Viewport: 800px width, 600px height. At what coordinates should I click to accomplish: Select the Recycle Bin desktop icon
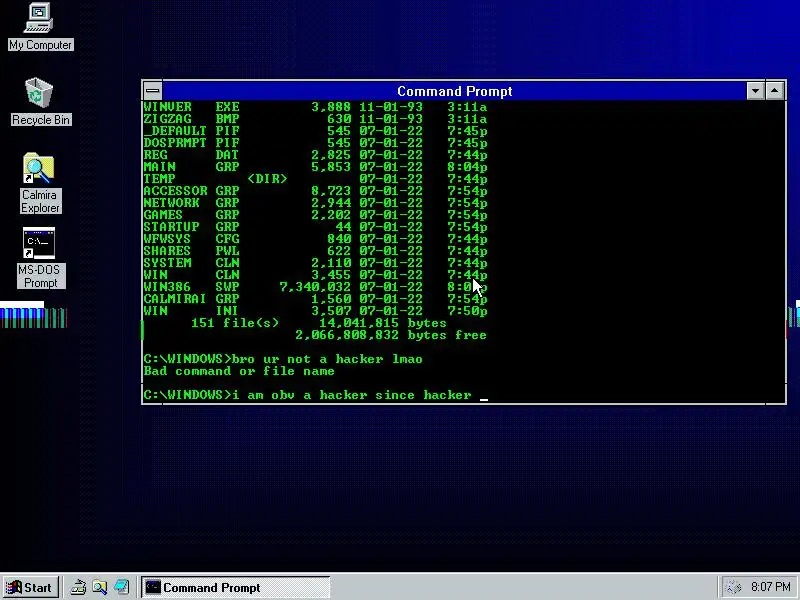[40, 102]
